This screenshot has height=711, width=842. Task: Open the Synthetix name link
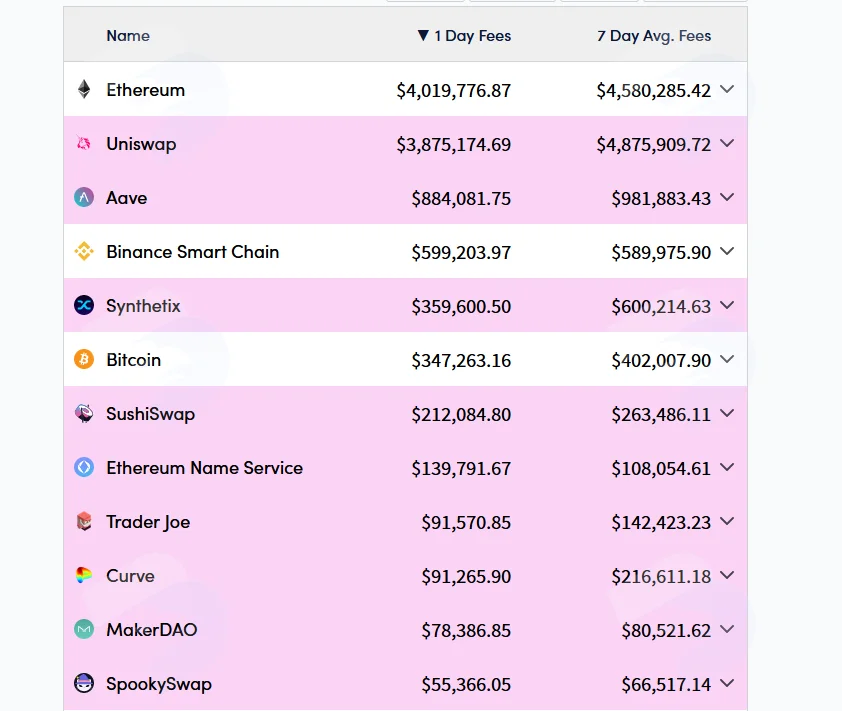click(143, 306)
